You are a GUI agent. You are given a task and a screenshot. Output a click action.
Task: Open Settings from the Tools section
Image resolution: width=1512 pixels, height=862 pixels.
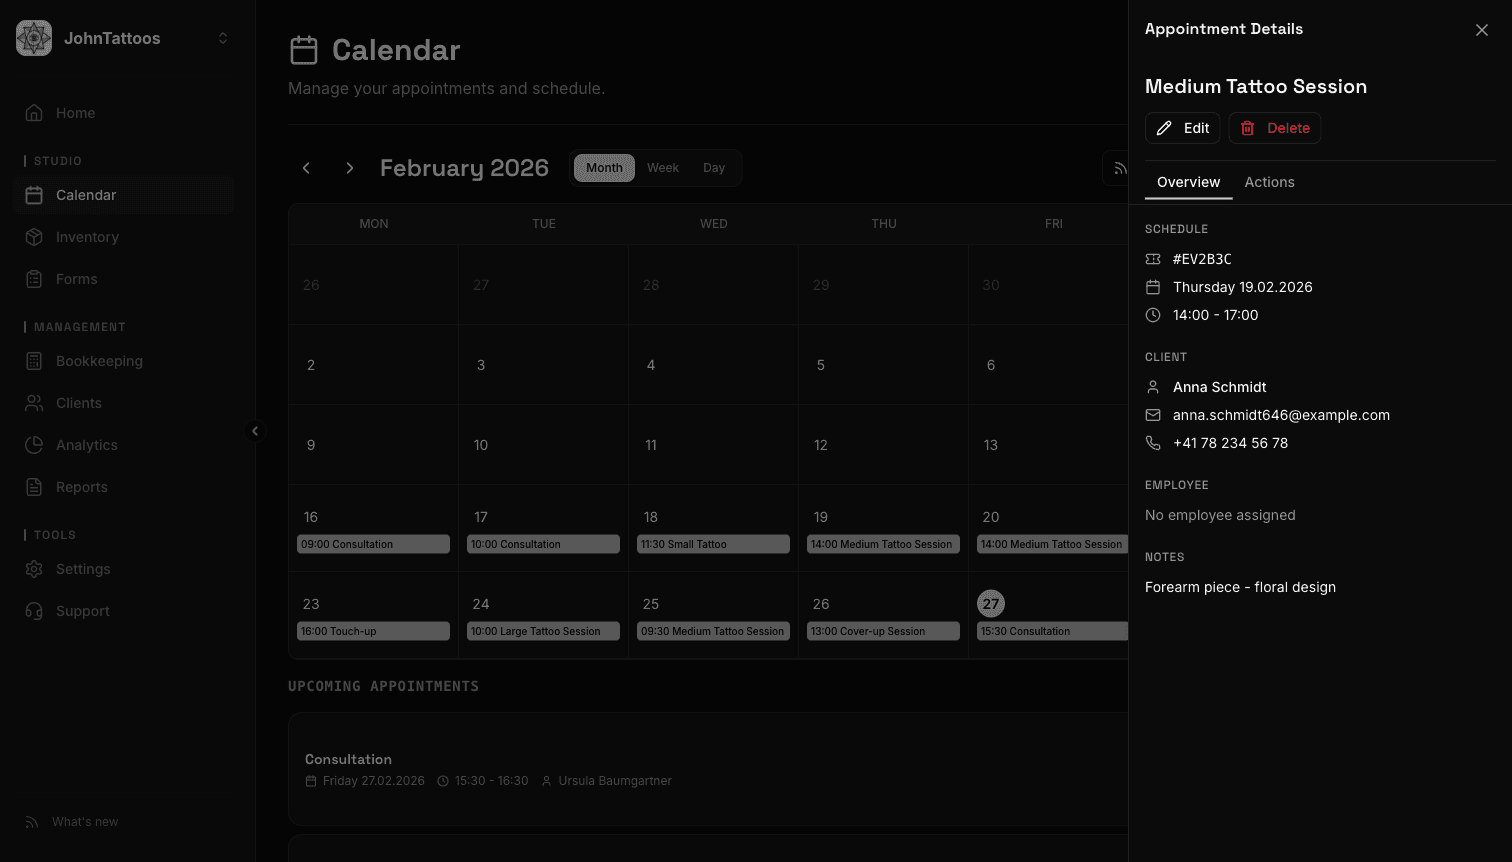(80, 569)
